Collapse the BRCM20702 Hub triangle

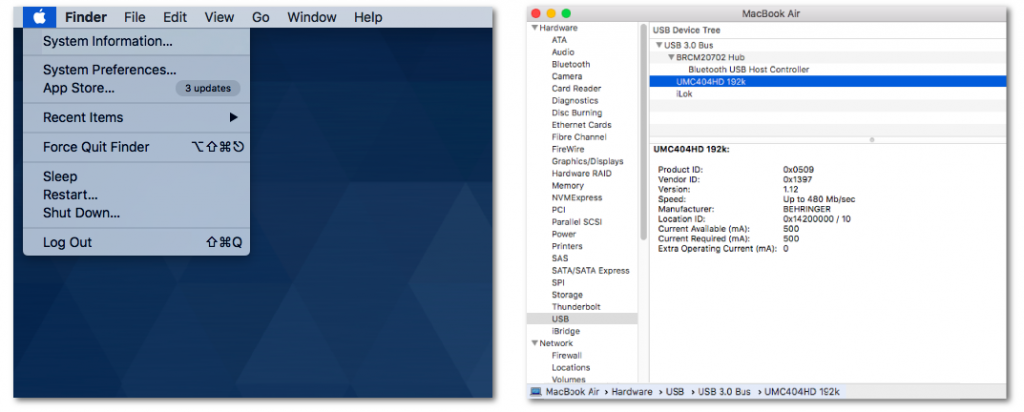click(x=671, y=57)
